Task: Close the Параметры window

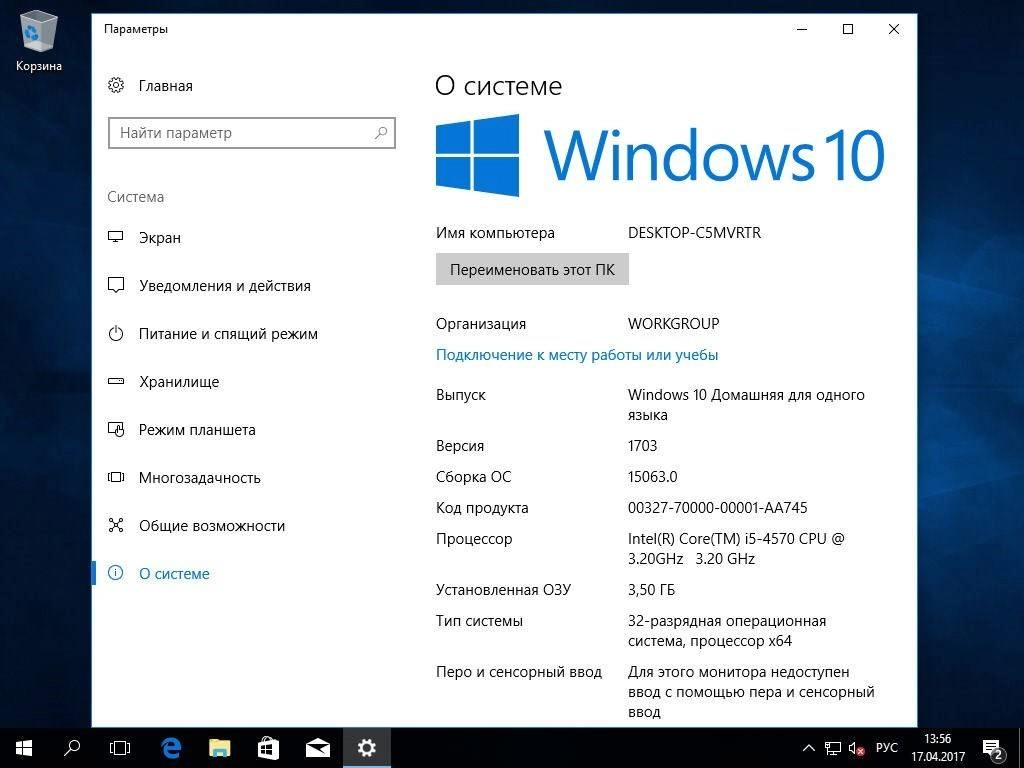Action: click(x=894, y=29)
